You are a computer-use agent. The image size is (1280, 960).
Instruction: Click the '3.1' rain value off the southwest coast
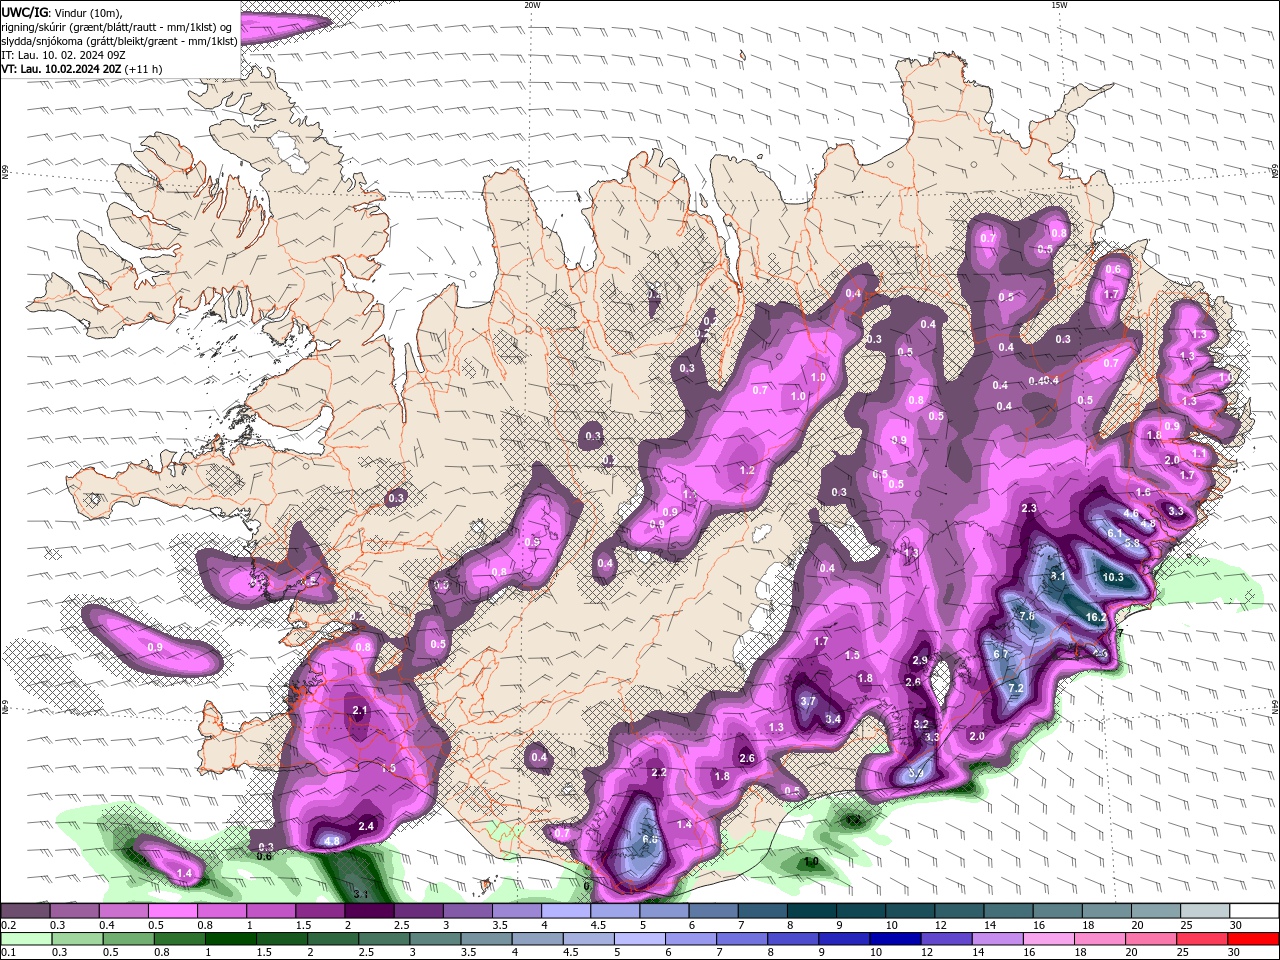point(362,894)
